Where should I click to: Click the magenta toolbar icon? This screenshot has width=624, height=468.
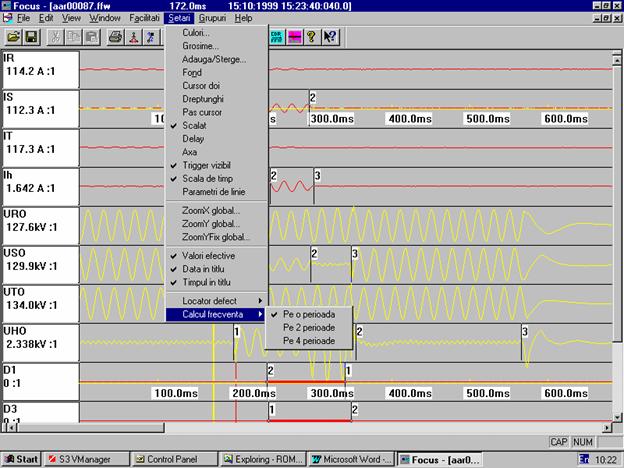(x=295, y=37)
